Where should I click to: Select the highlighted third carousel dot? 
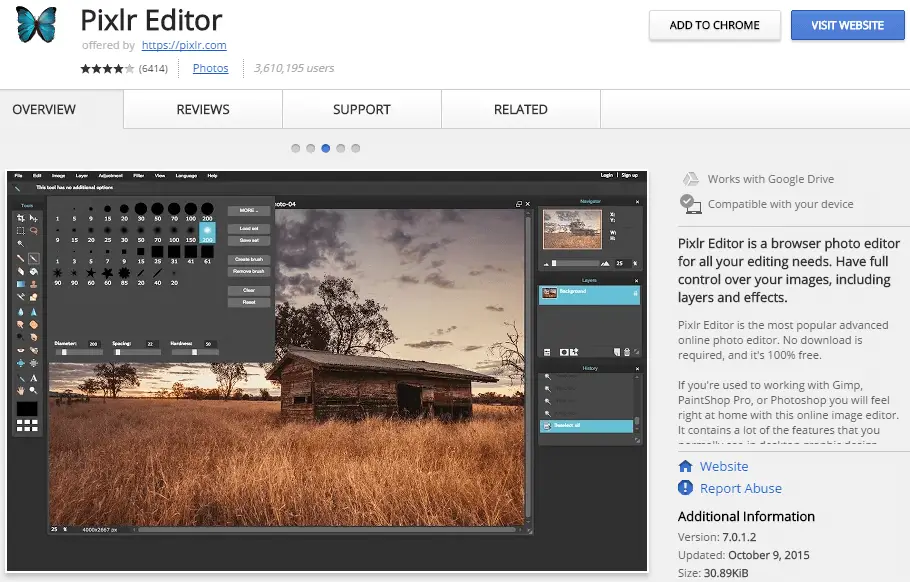(x=326, y=149)
